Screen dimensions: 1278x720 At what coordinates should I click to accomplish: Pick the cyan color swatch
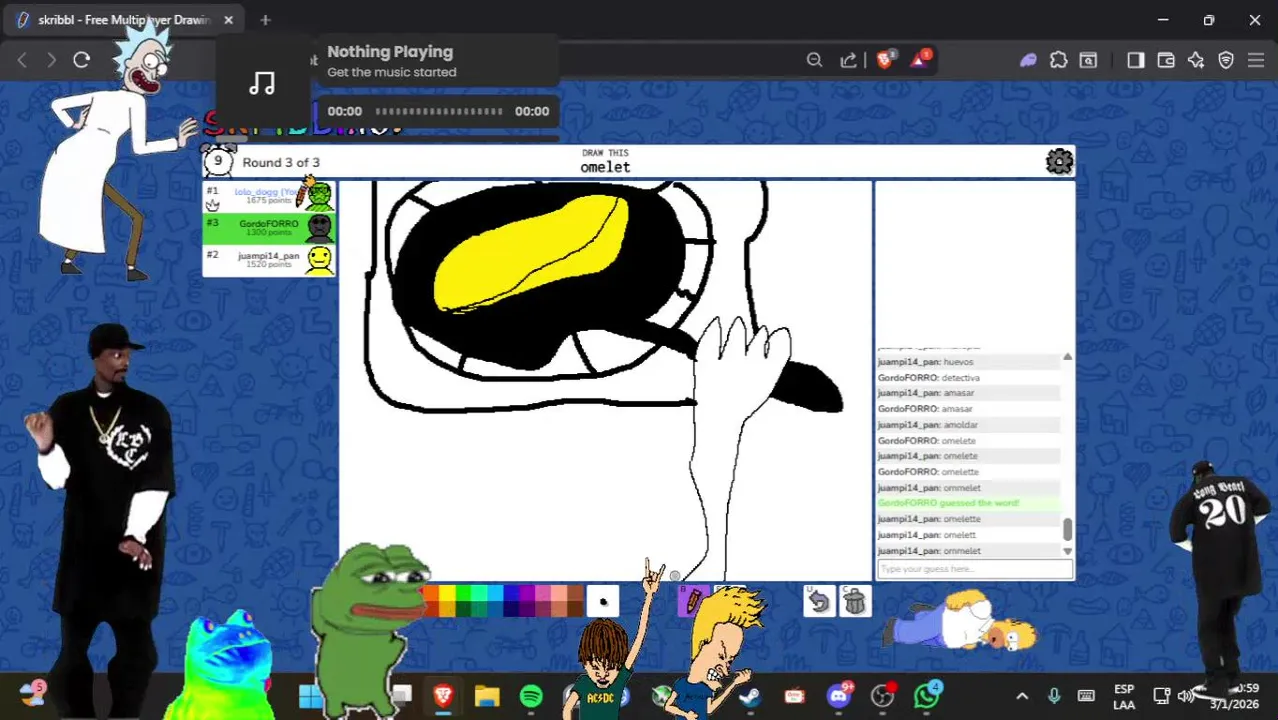pyautogui.click(x=495, y=593)
